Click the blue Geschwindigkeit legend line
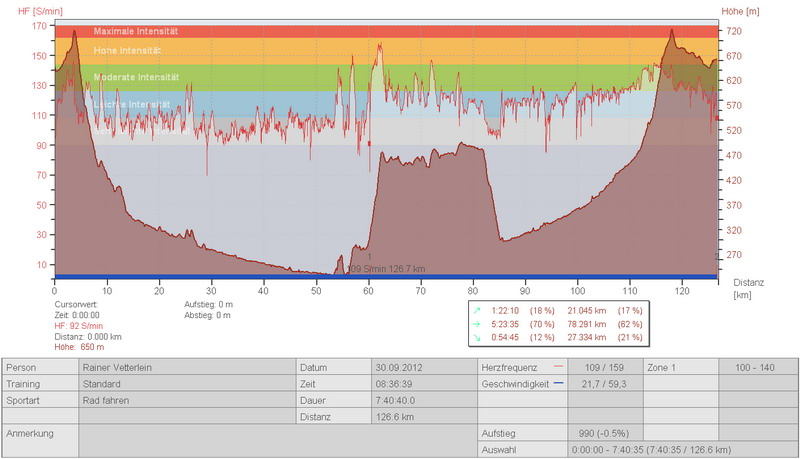Viewport: 800px width, 459px height. pos(559,383)
